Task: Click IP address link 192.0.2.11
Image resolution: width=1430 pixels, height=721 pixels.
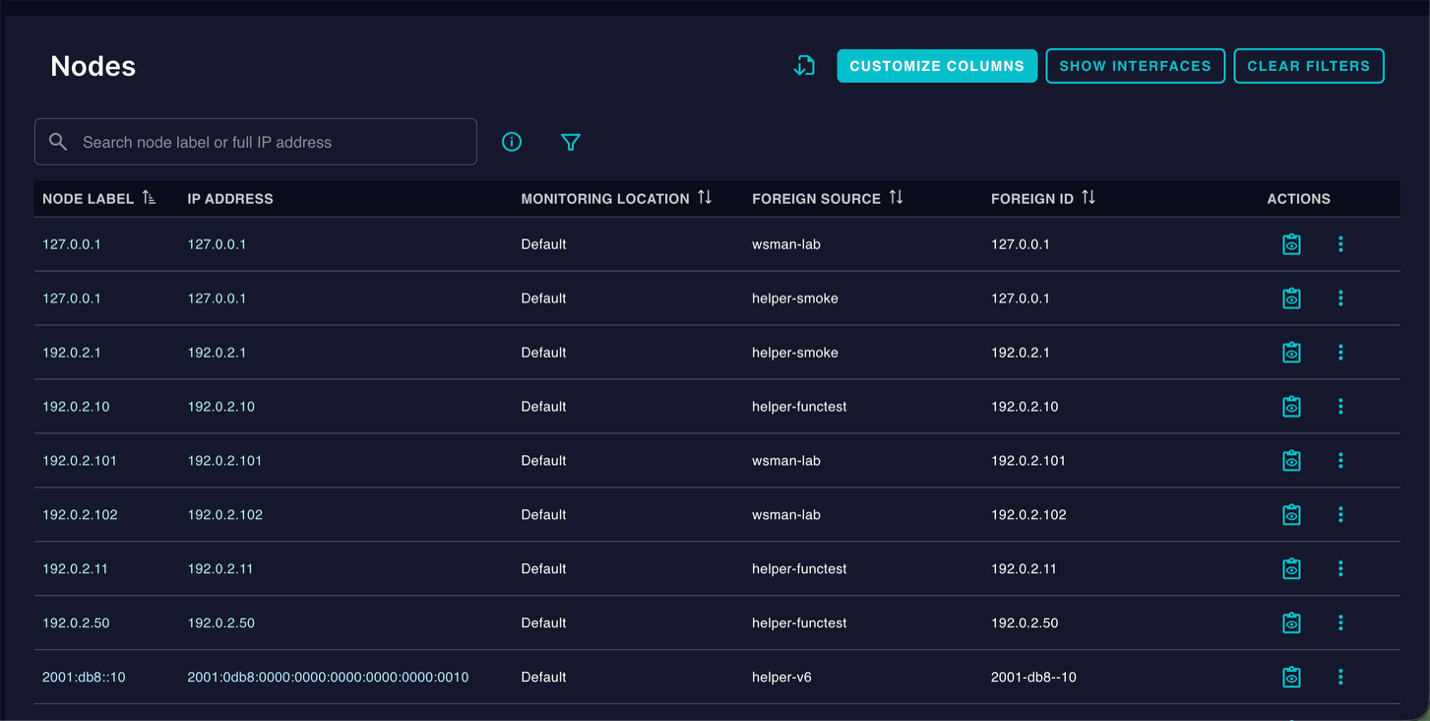Action: tap(220, 568)
